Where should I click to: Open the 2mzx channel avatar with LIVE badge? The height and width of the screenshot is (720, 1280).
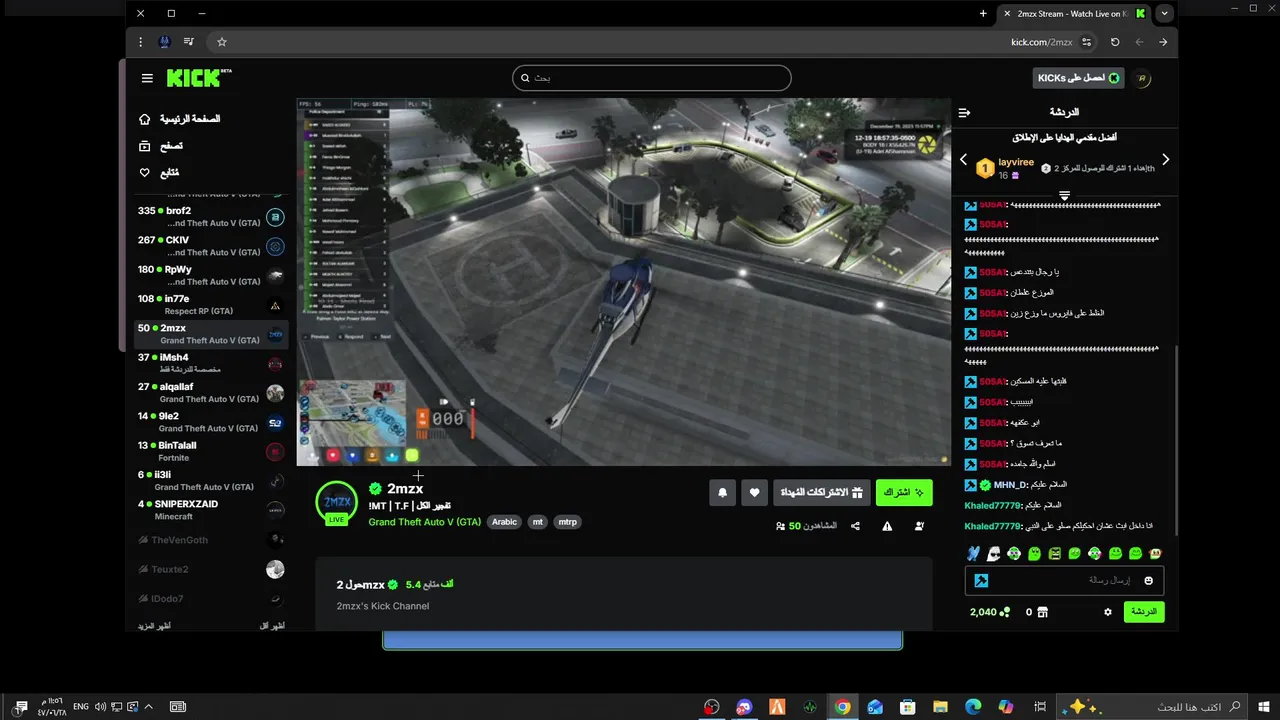click(337, 503)
